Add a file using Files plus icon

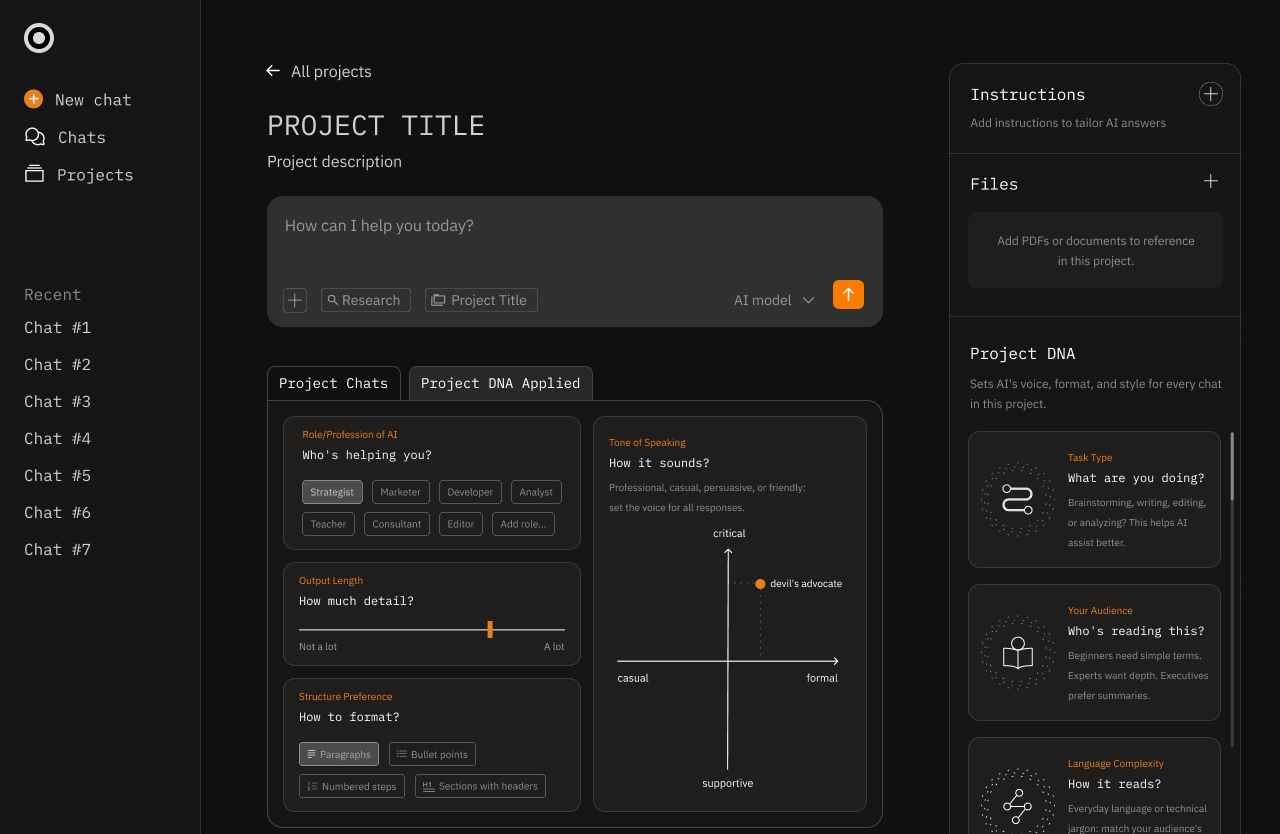coord(1210,181)
